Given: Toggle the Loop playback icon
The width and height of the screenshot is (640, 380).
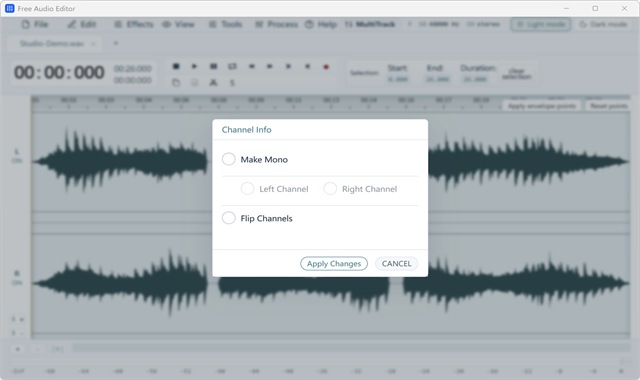Looking at the screenshot, I should click(x=232, y=66).
